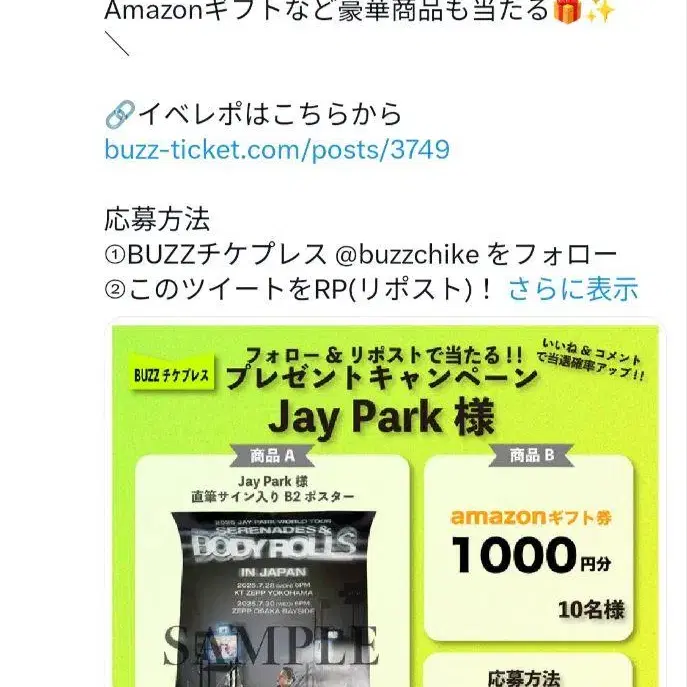687x687 pixels.
Task: Click the Jay Park poster sample image
Action: tap(272, 599)
